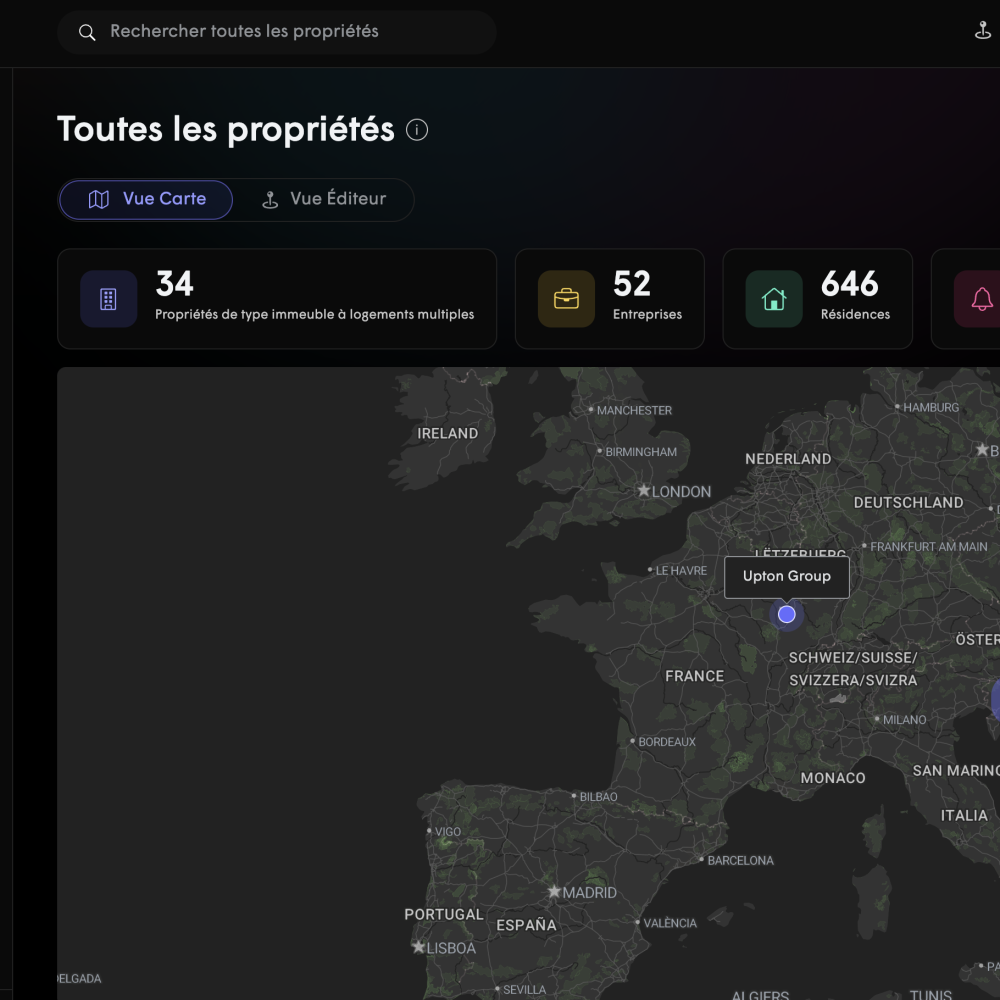Click the multi-unit building icon
1000x1000 pixels.
108,299
